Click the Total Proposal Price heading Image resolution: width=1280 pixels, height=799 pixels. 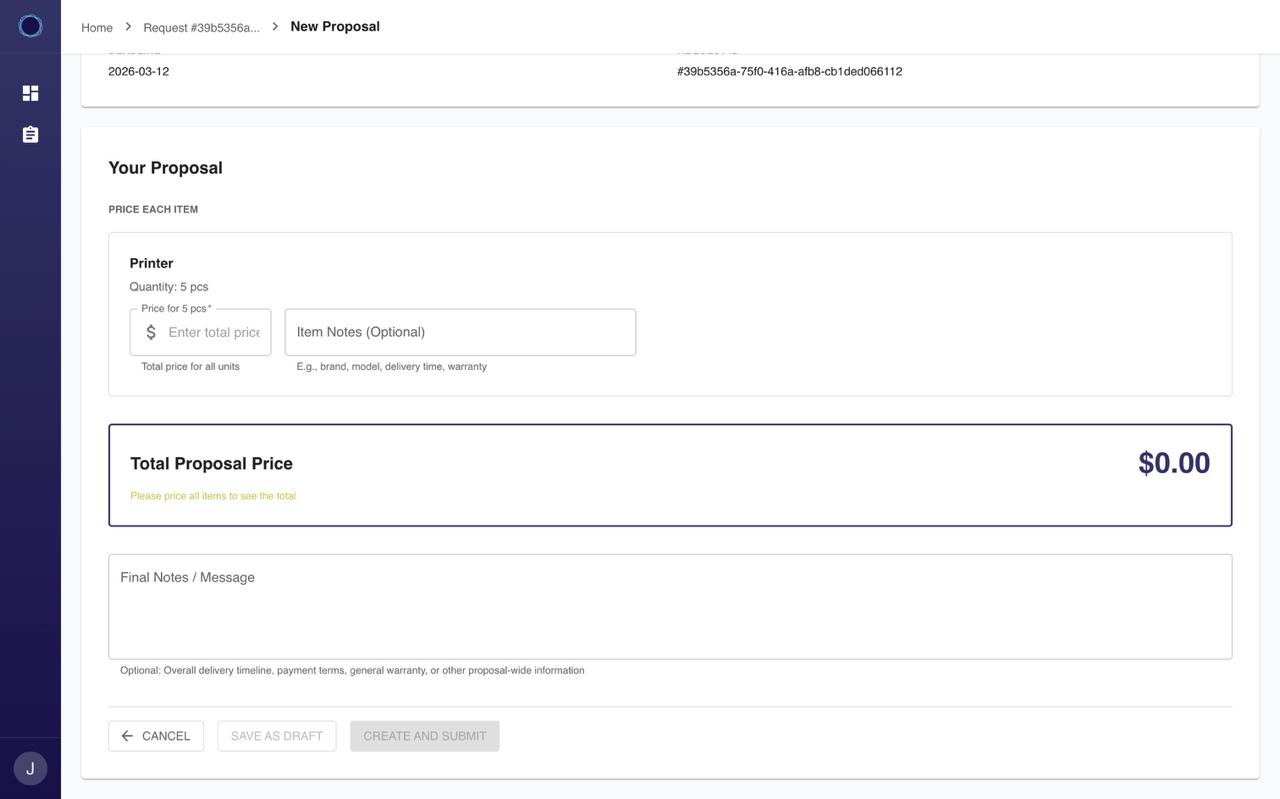click(x=211, y=464)
